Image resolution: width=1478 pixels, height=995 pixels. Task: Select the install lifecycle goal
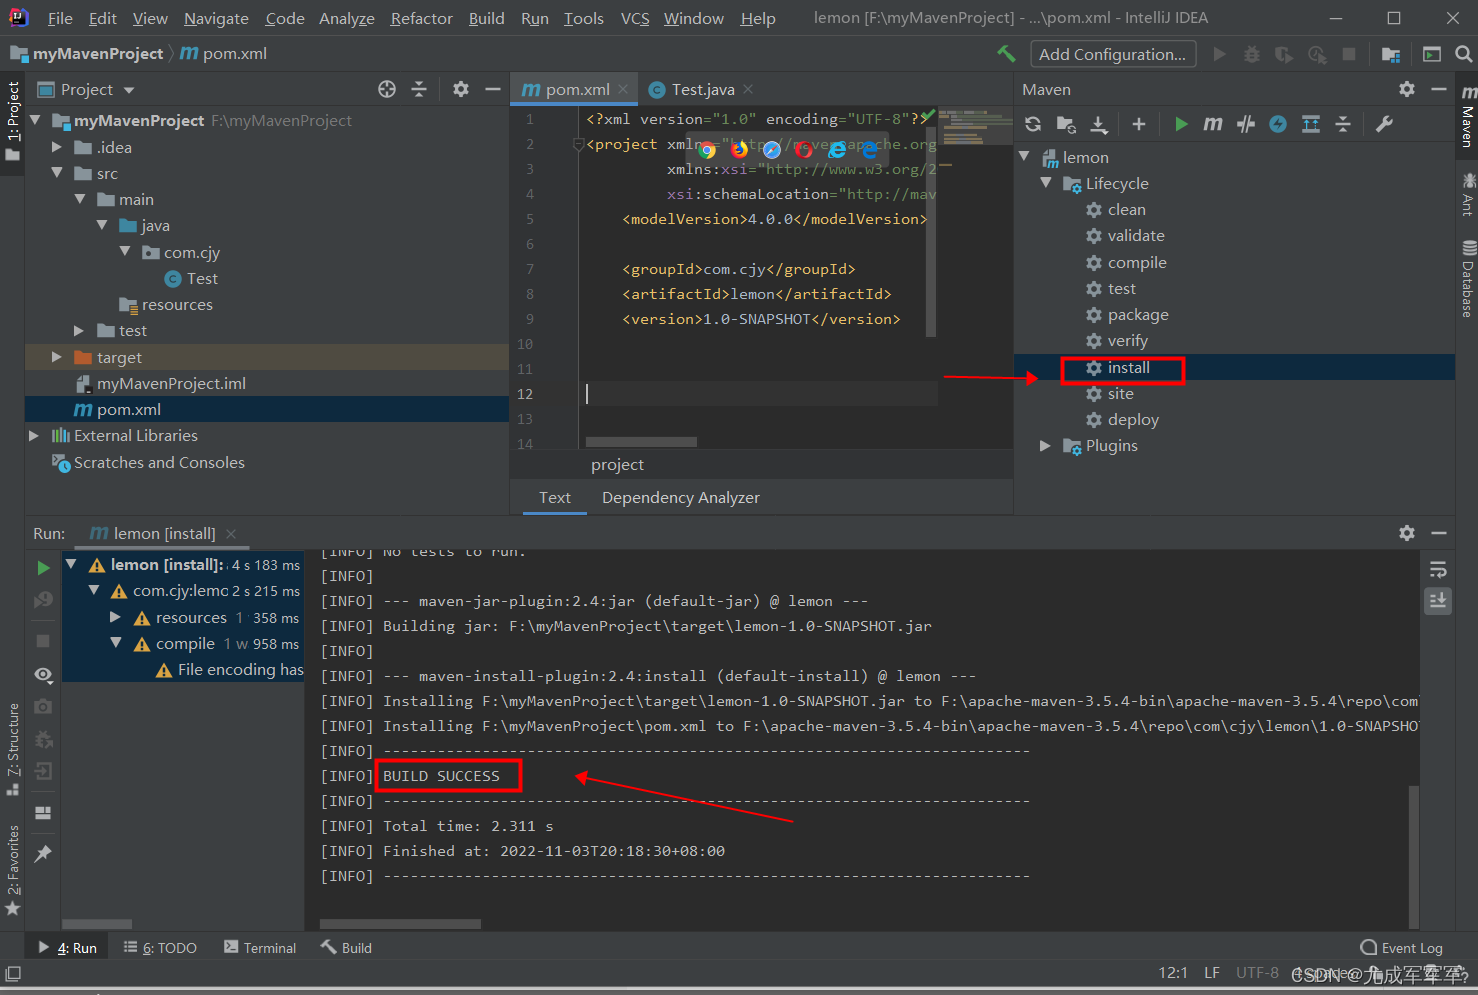point(1128,368)
